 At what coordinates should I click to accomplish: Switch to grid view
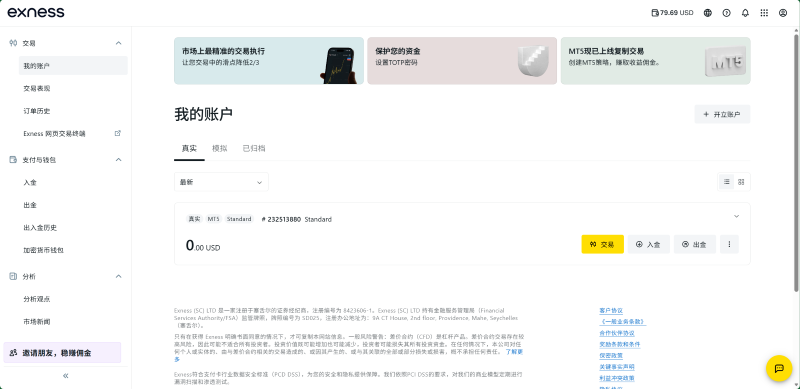741,182
